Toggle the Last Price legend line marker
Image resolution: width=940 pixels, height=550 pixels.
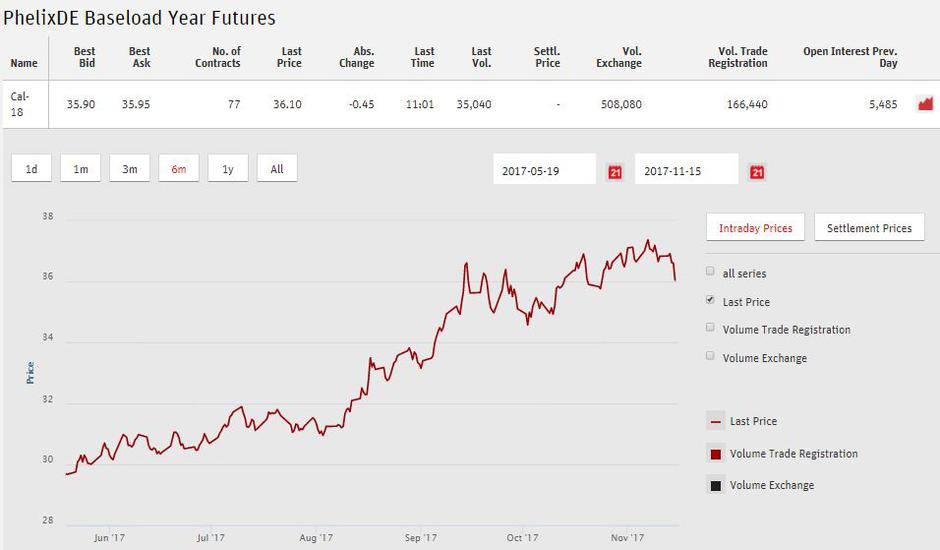tap(715, 422)
